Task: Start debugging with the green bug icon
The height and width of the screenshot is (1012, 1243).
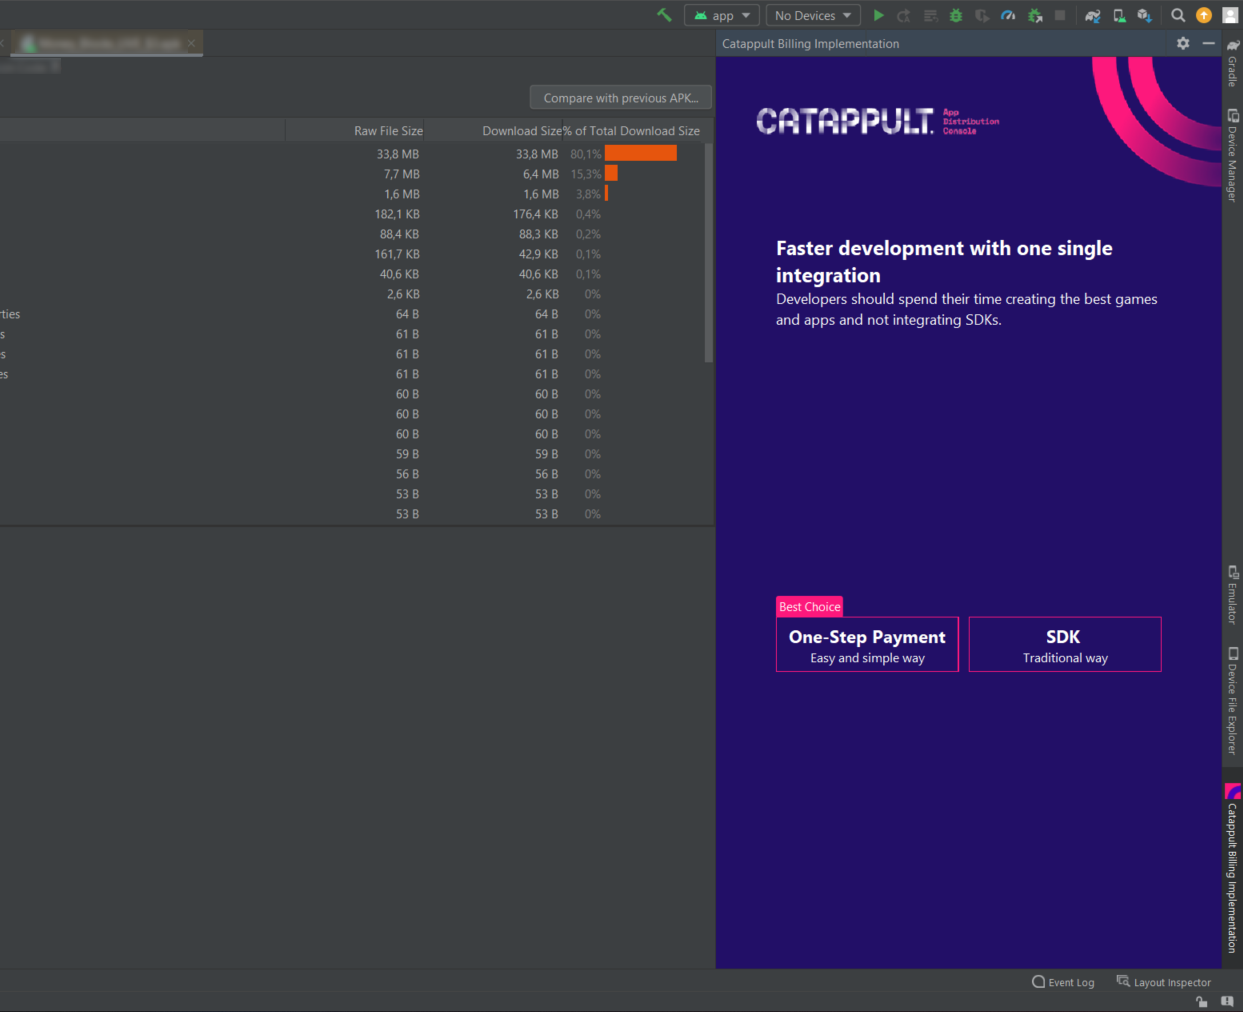Action: [956, 15]
